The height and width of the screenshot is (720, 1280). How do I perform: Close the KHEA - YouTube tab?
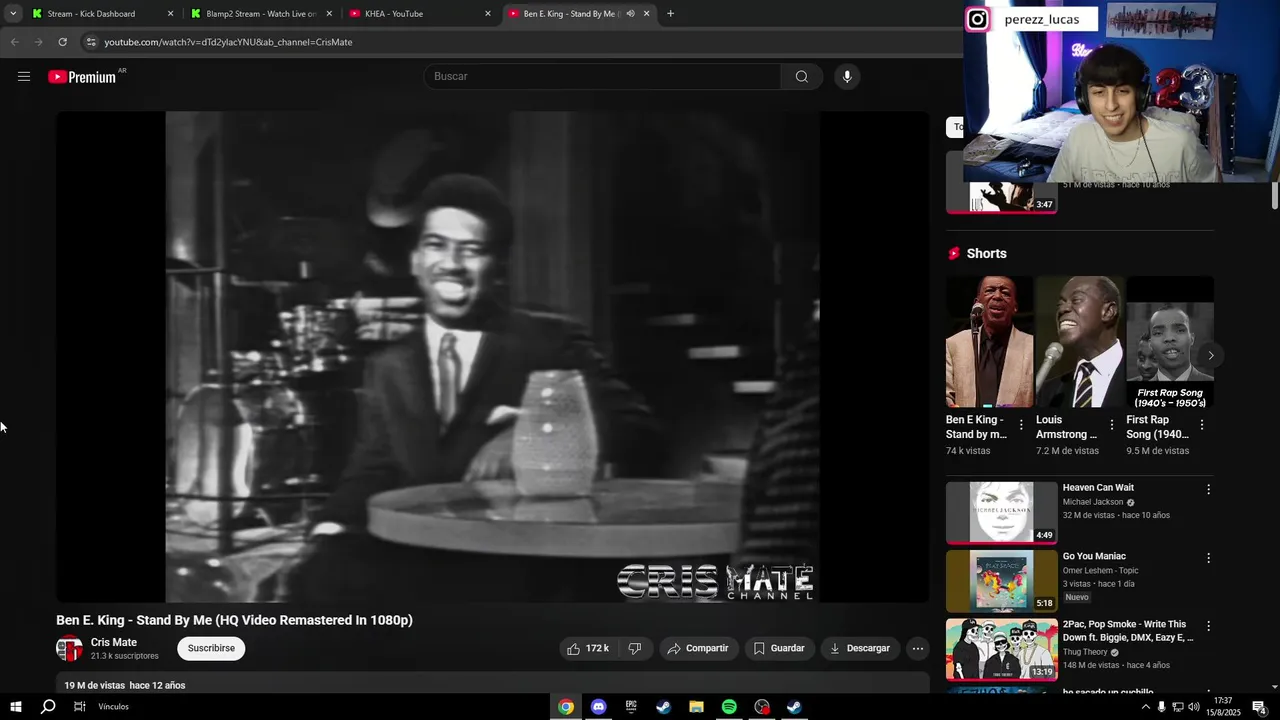(x=488, y=14)
